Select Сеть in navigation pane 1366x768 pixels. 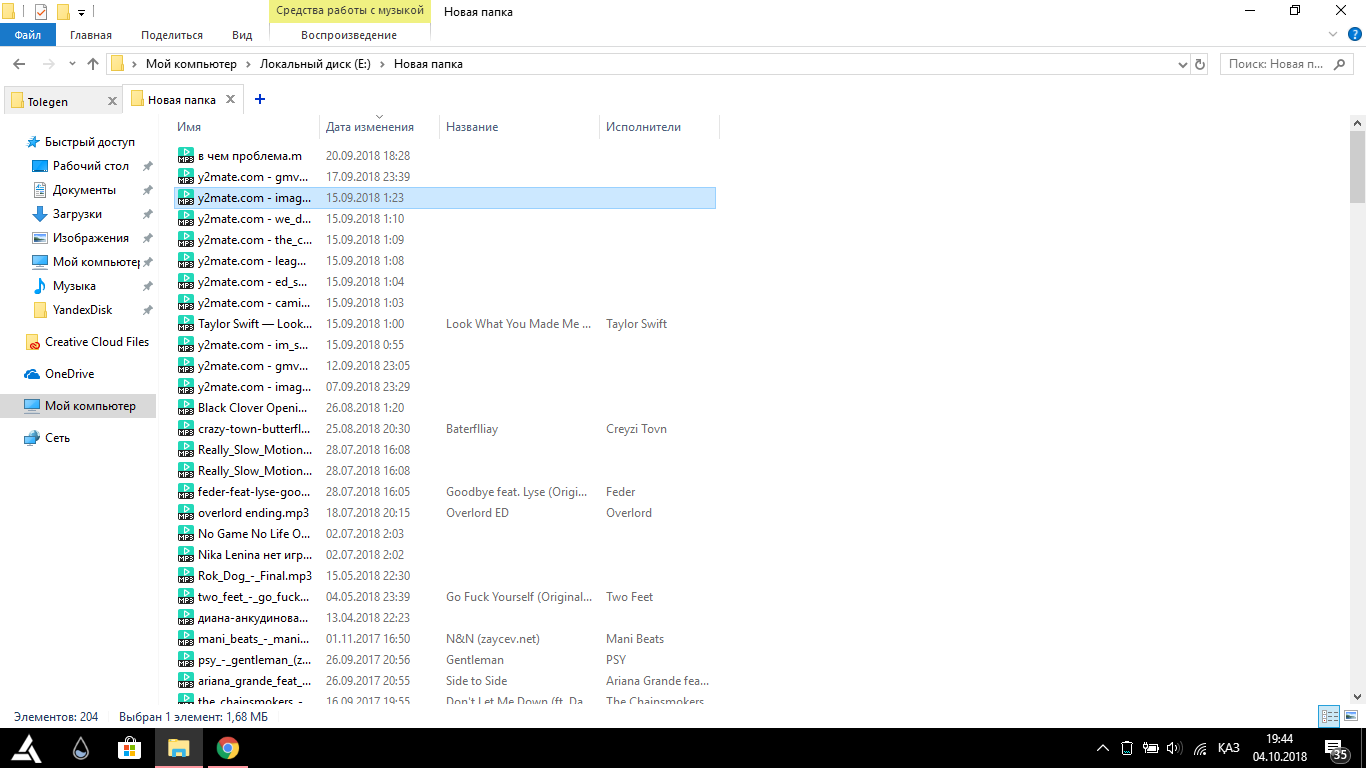(x=57, y=438)
